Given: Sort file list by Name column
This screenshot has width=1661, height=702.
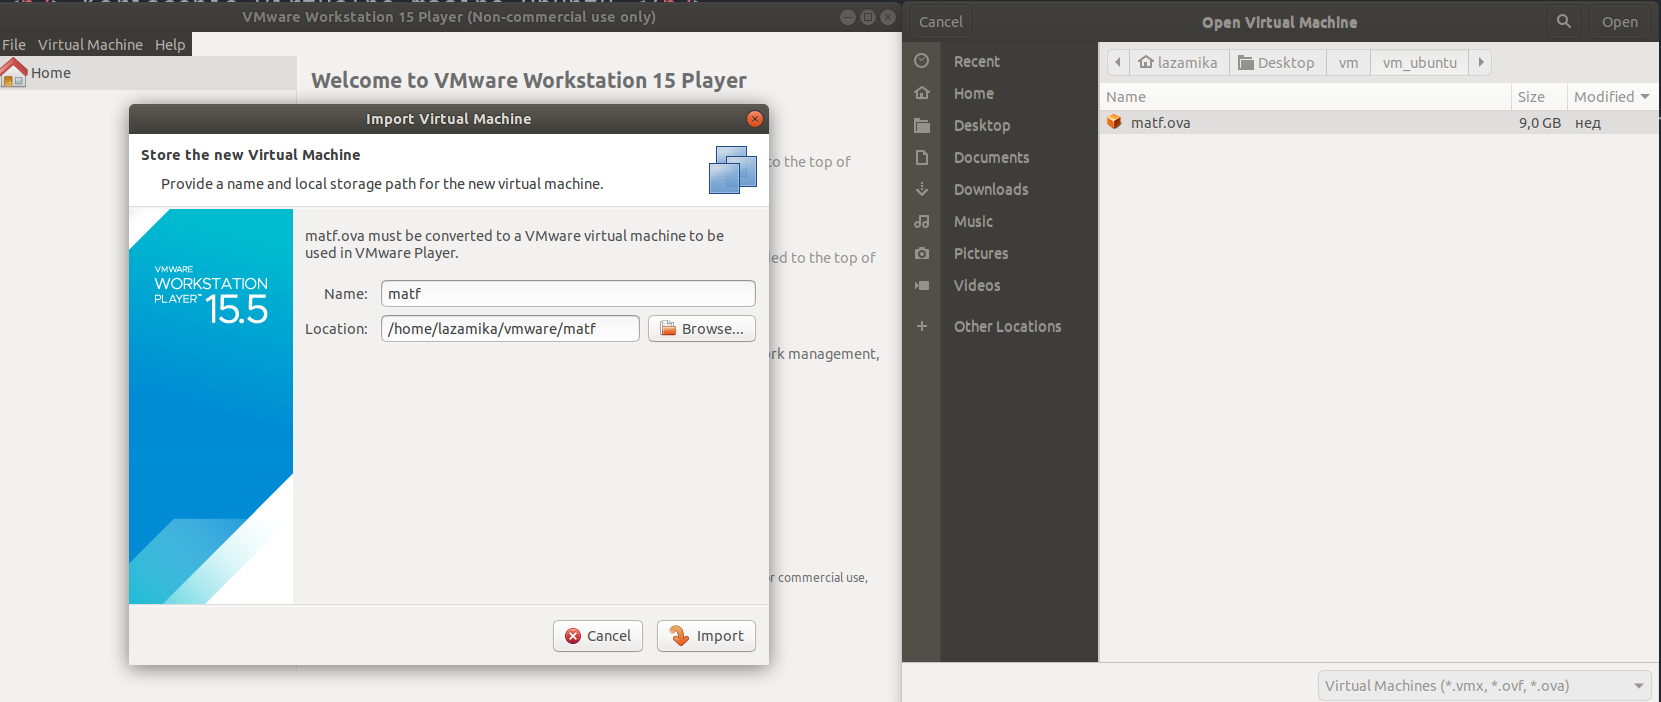Looking at the screenshot, I should pos(1305,96).
